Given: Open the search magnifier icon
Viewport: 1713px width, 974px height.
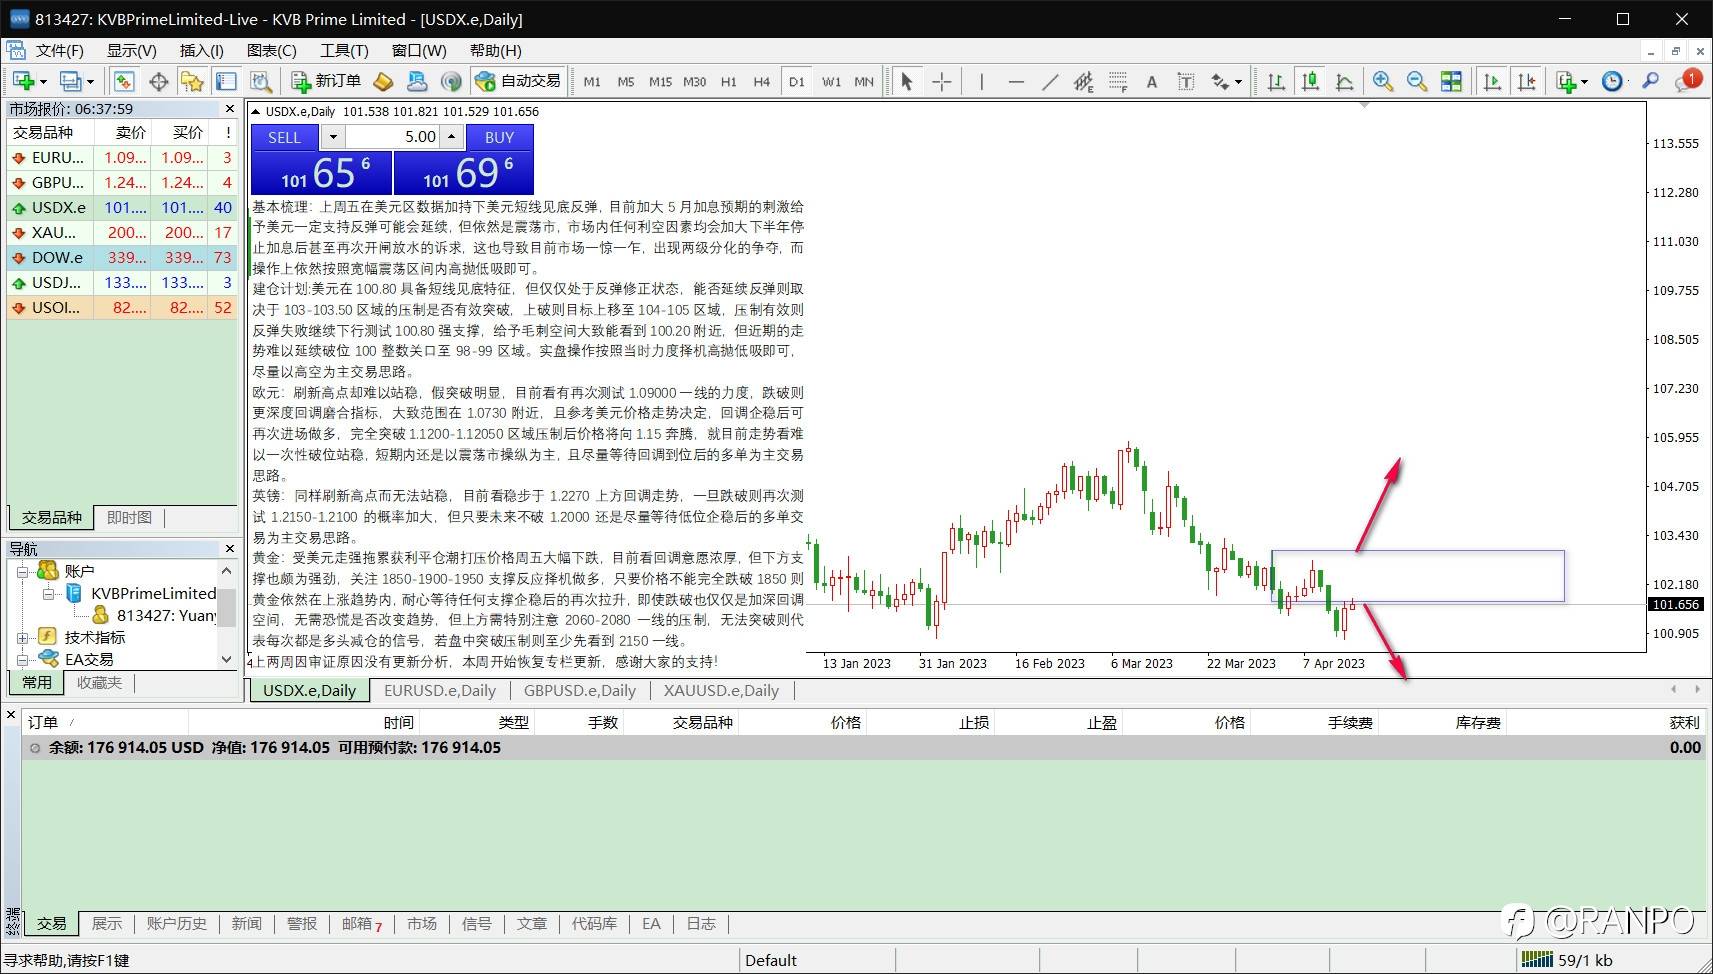Looking at the screenshot, I should tap(1651, 81).
